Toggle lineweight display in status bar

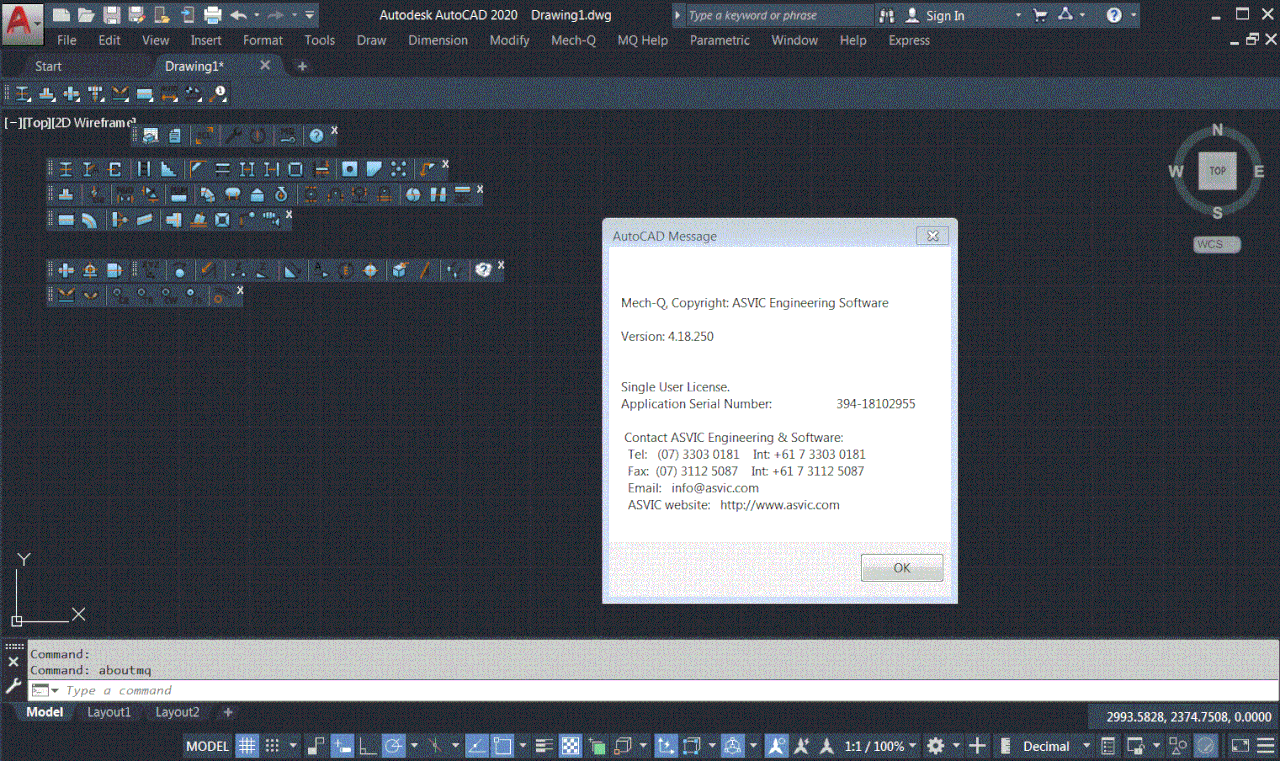coord(545,746)
